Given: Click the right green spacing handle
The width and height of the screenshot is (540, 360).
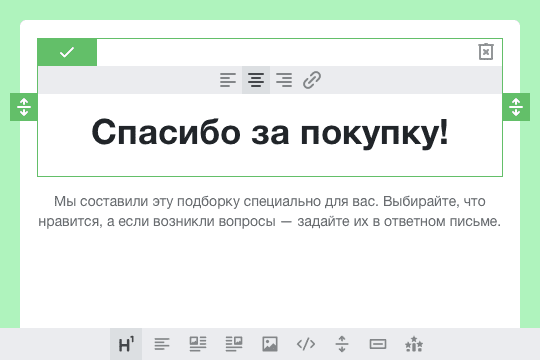Looking at the screenshot, I should pos(516,107).
